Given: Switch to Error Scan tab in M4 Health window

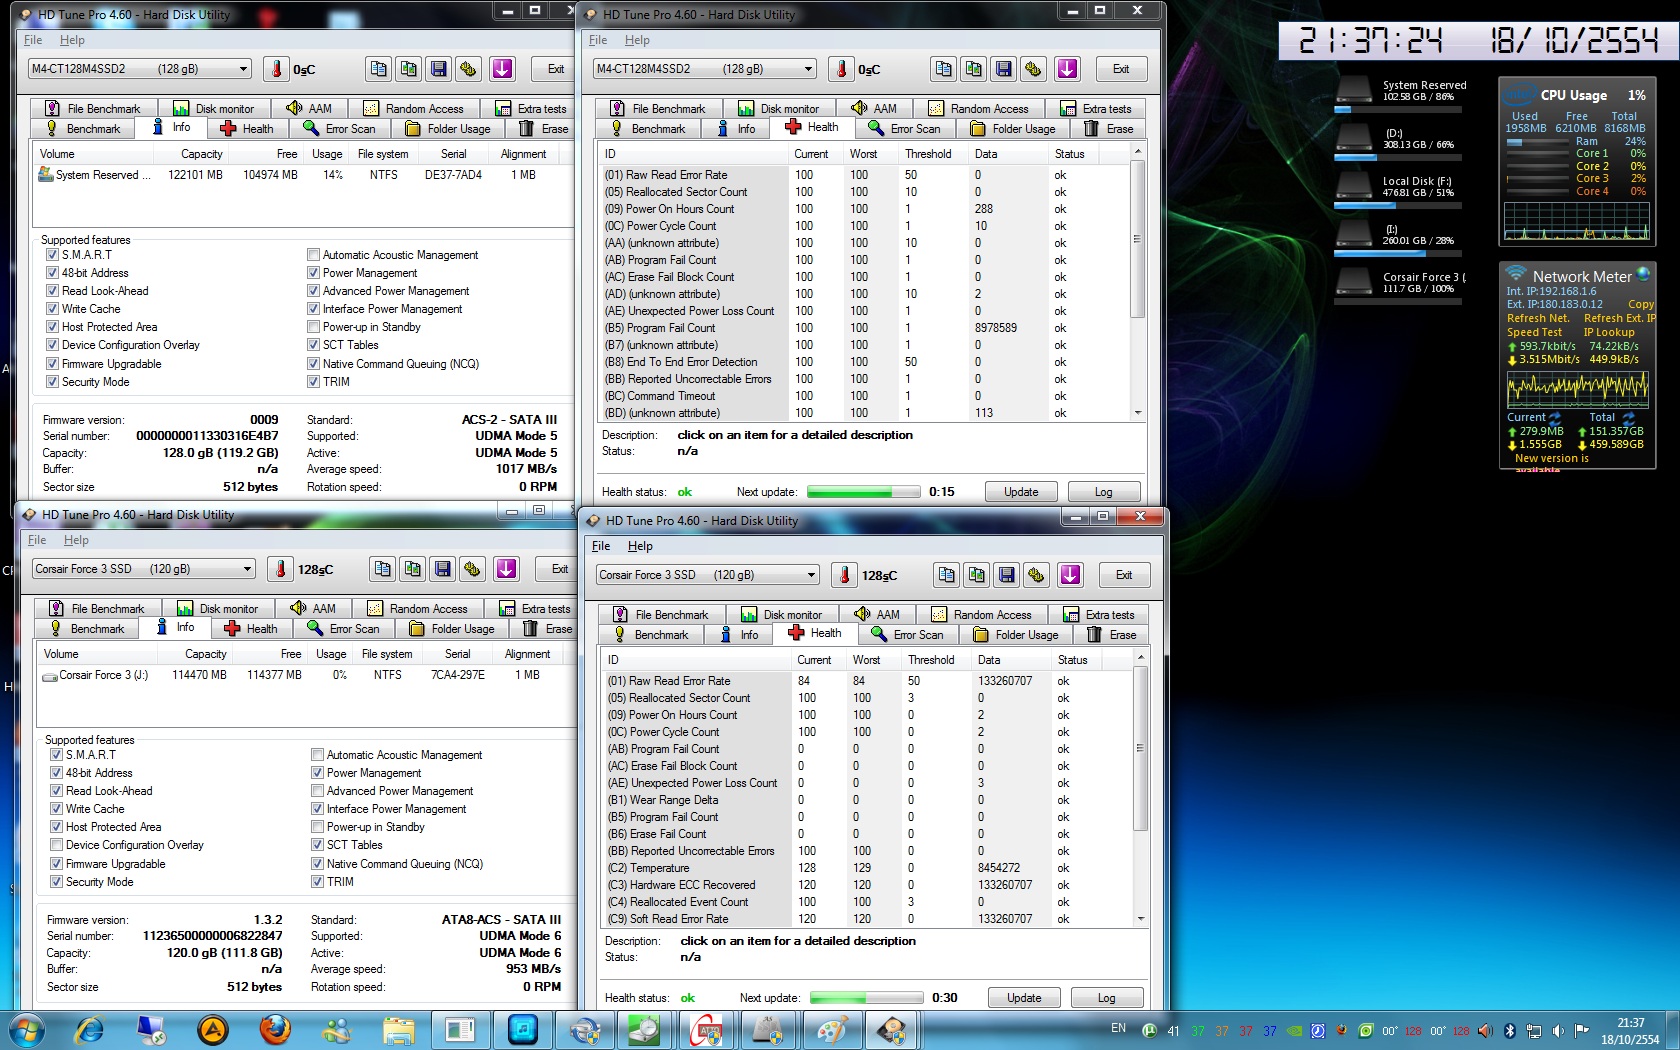Looking at the screenshot, I should [905, 129].
